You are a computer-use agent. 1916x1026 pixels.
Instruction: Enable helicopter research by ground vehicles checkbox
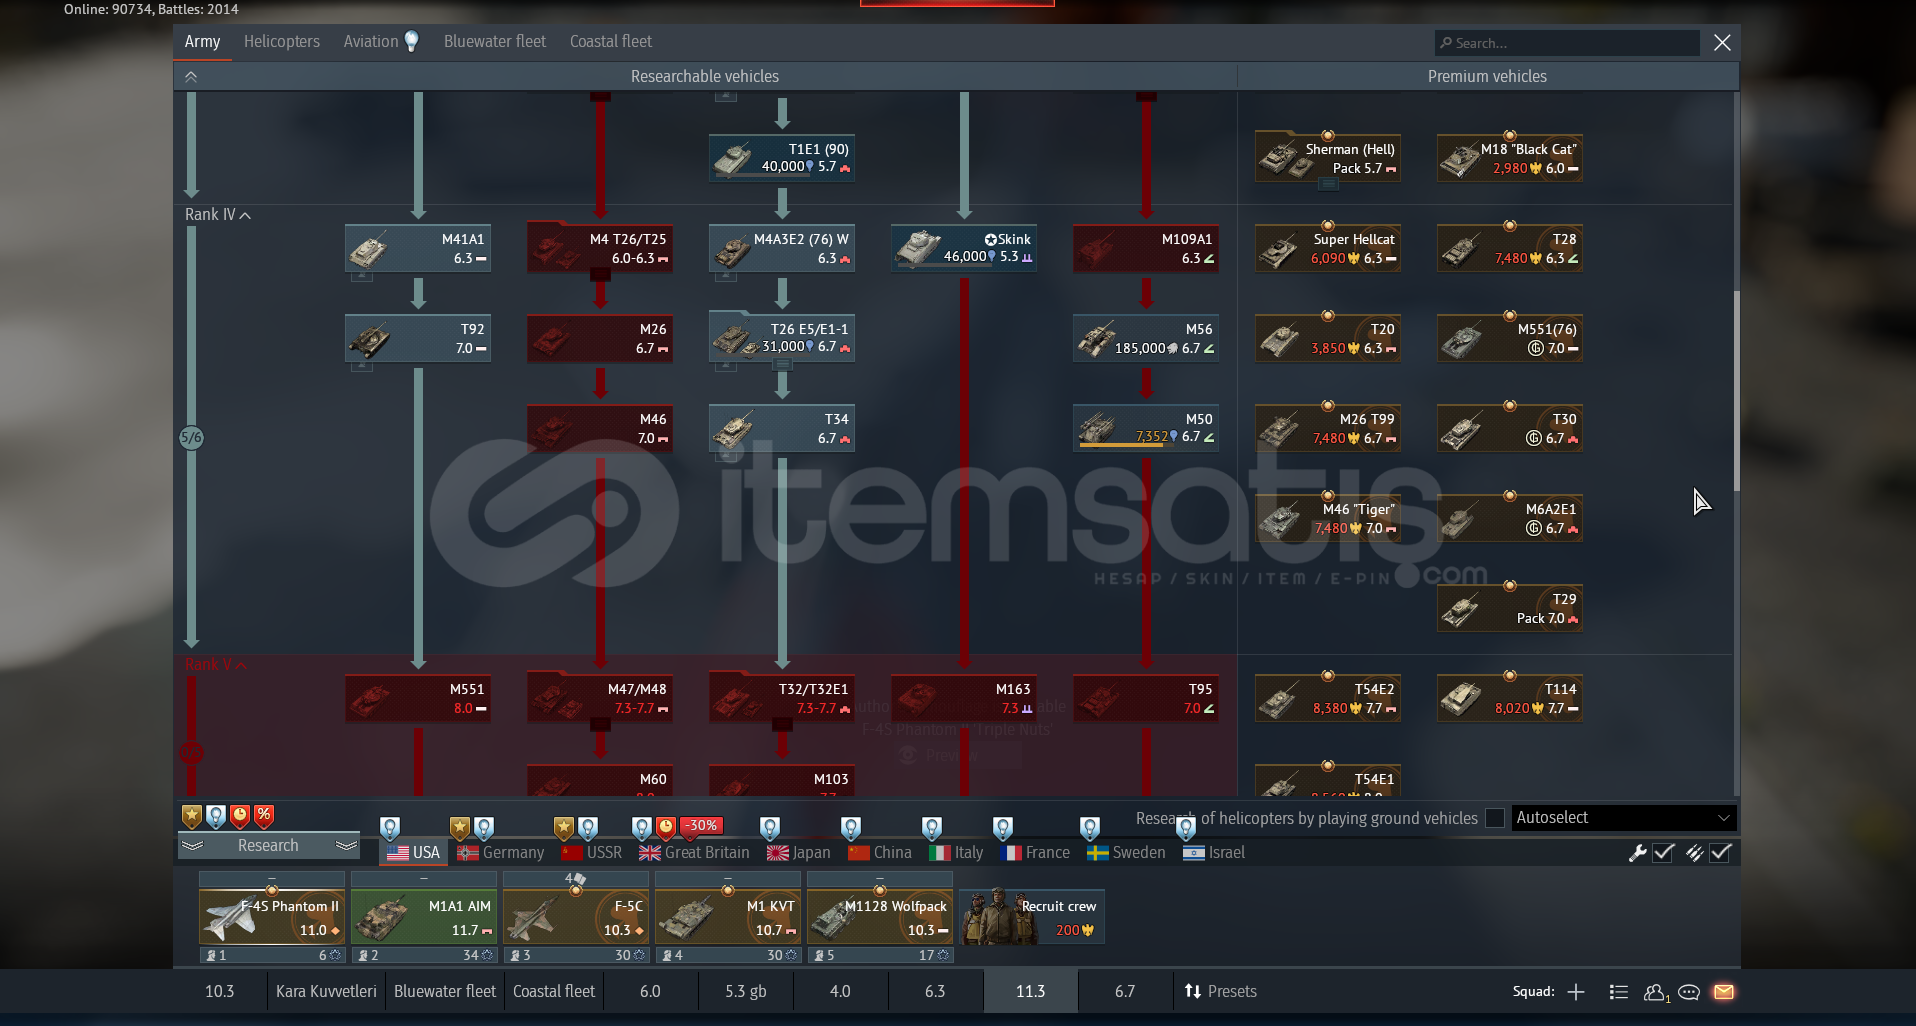1495,818
